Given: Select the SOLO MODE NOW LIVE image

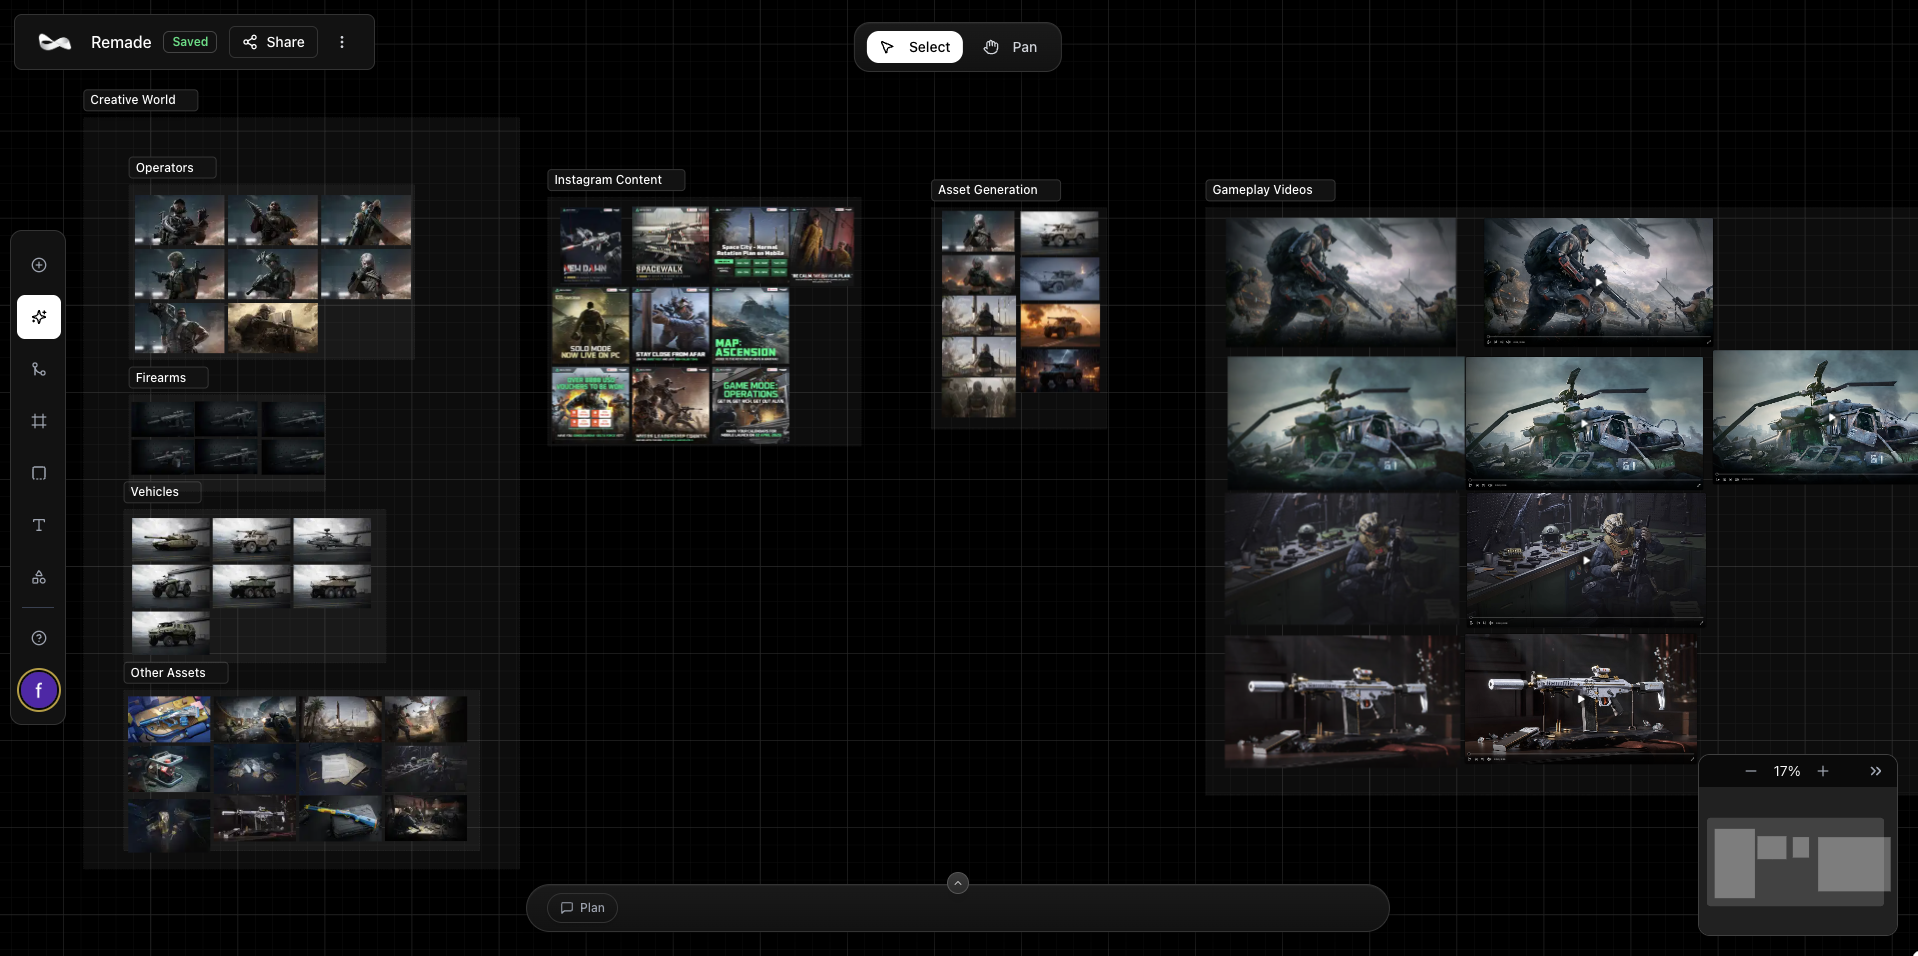Looking at the screenshot, I should [x=590, y=325].
